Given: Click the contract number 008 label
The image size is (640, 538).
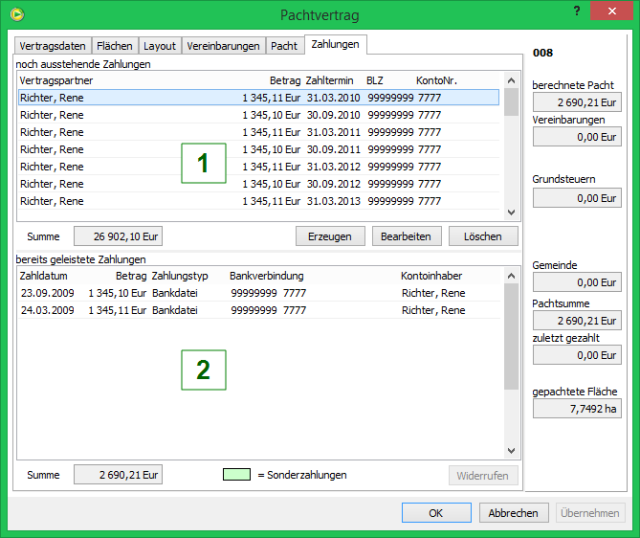Looking at the screenshot, I should [x=543, y=53].
